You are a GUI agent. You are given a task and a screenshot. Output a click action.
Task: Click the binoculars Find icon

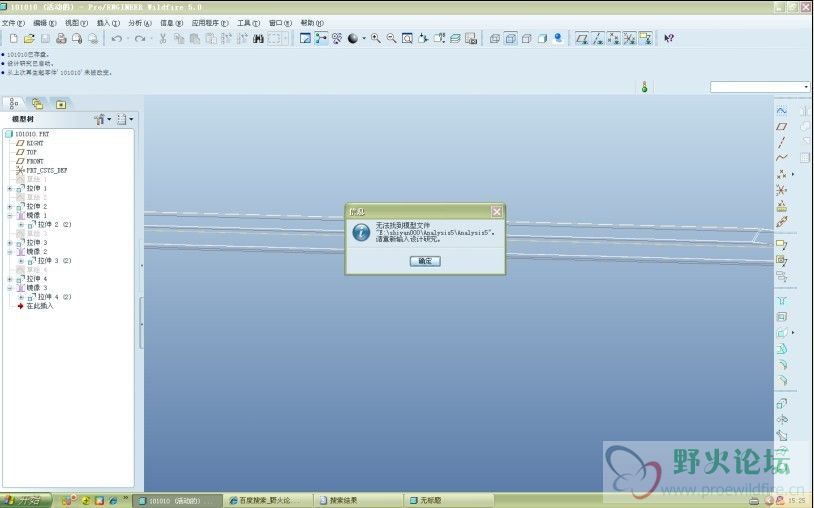258,38
